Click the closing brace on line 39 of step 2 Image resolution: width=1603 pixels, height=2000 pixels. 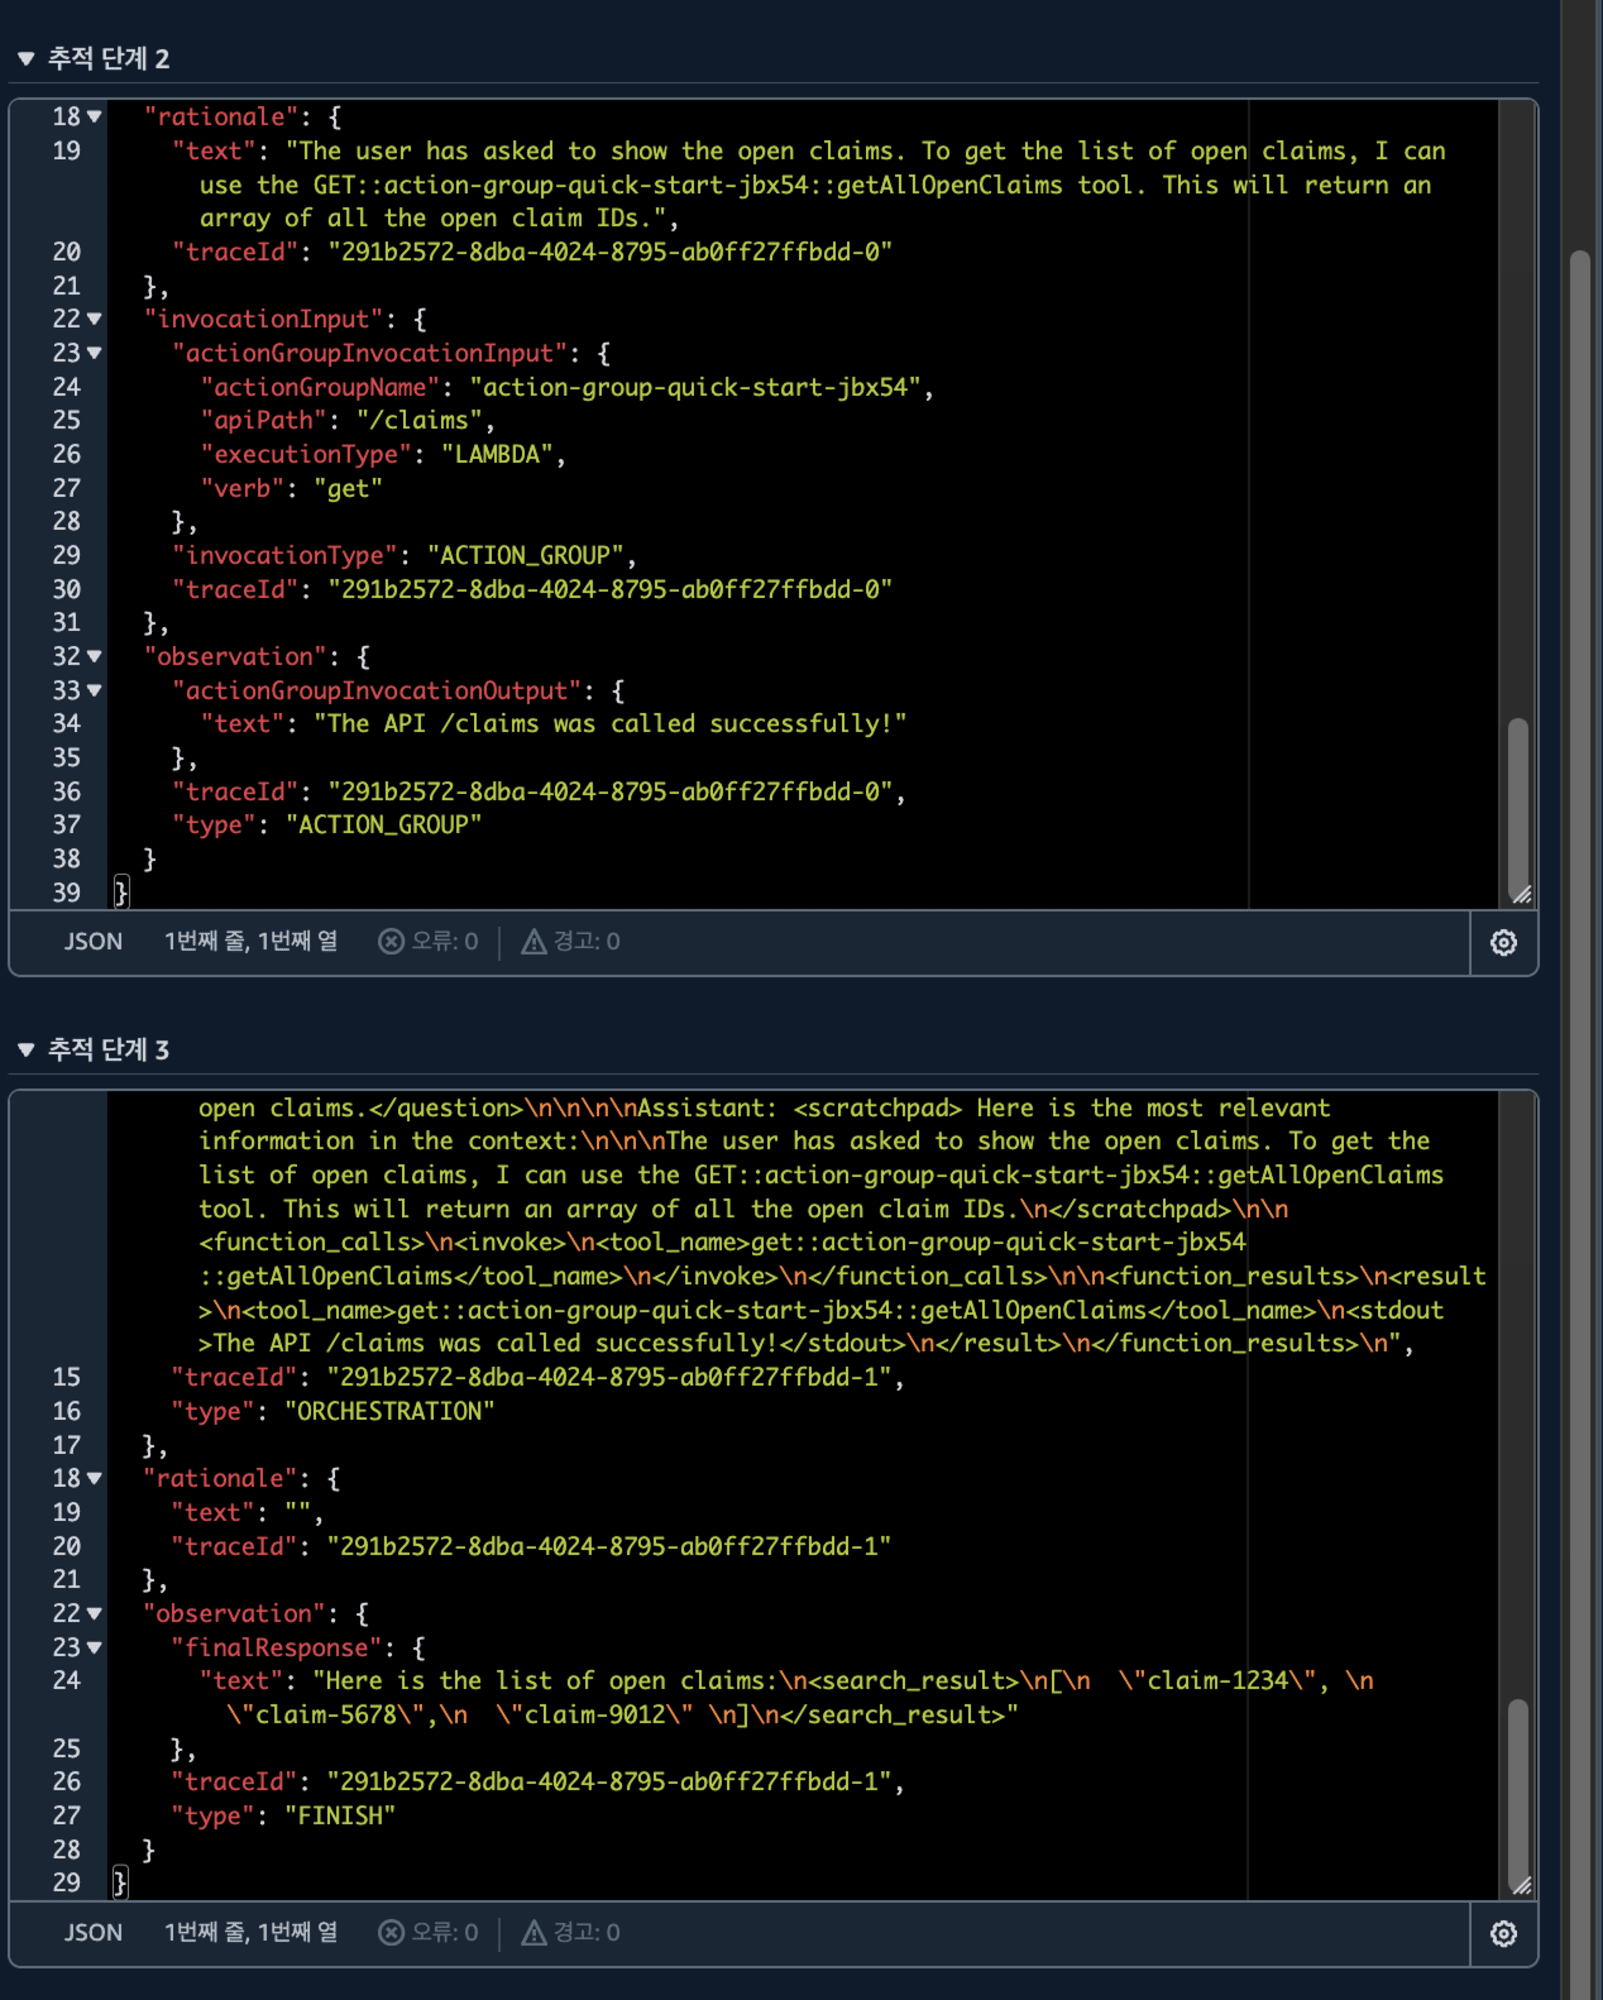[121, 892]
